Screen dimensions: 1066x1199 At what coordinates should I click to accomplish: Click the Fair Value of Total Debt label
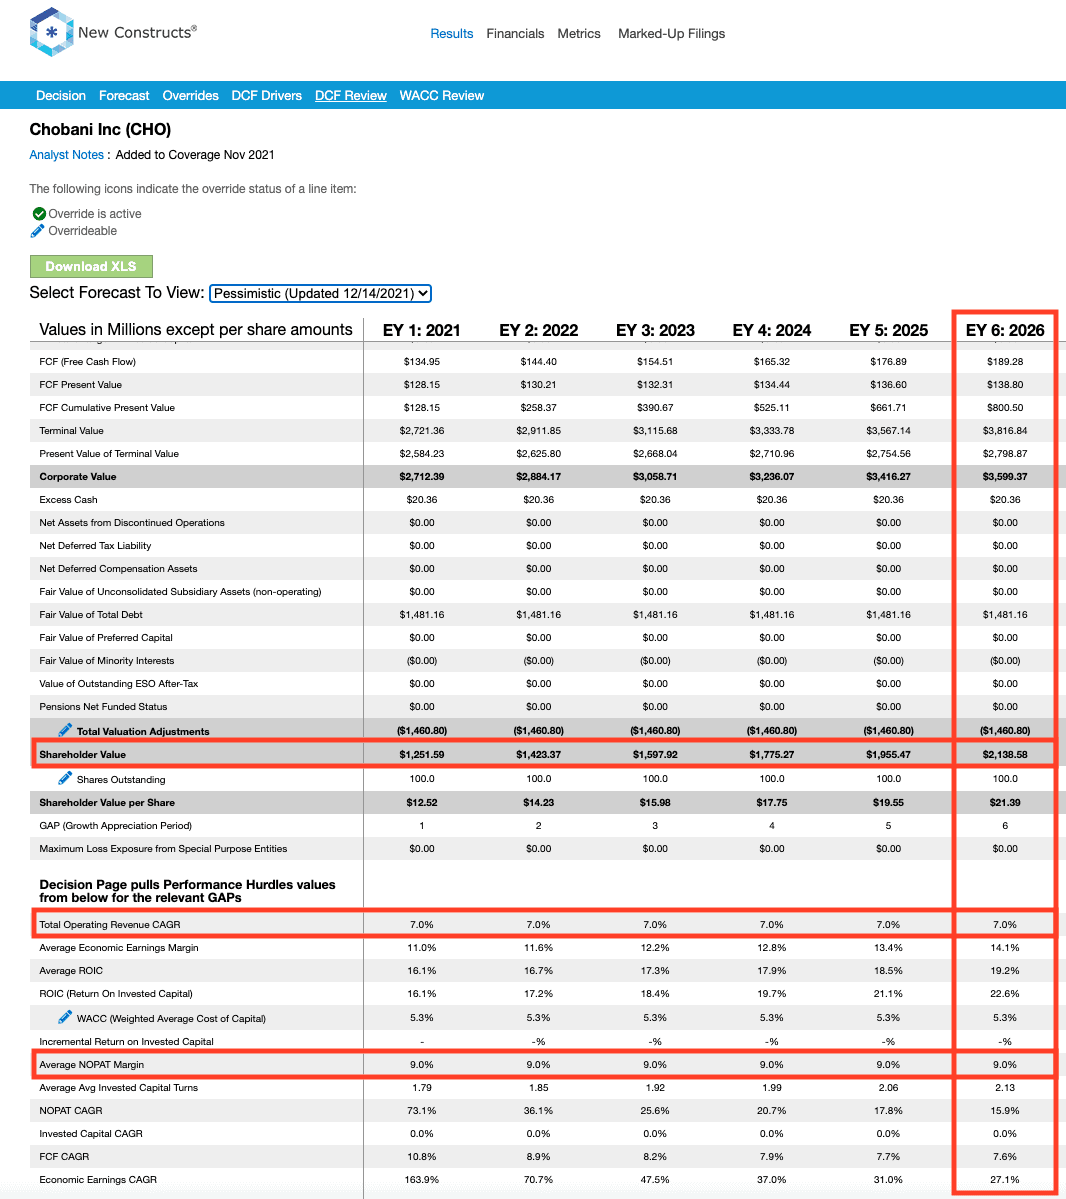click(91, 614)
